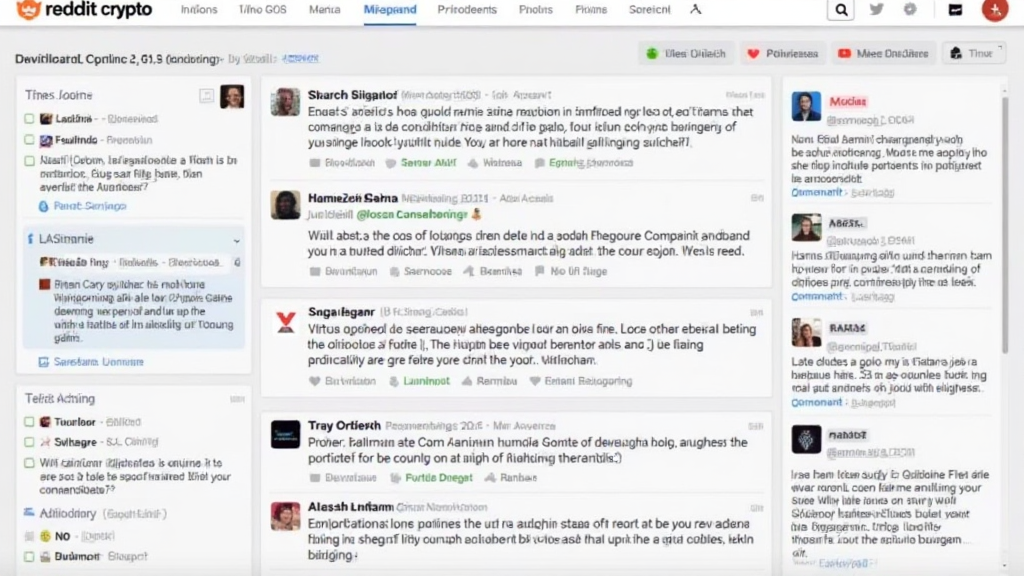Viewport: 1024px width, 576px height.
Task: Collapse the LASinanie section chevron
Action: pyautogui.click(x=237, y=241)
